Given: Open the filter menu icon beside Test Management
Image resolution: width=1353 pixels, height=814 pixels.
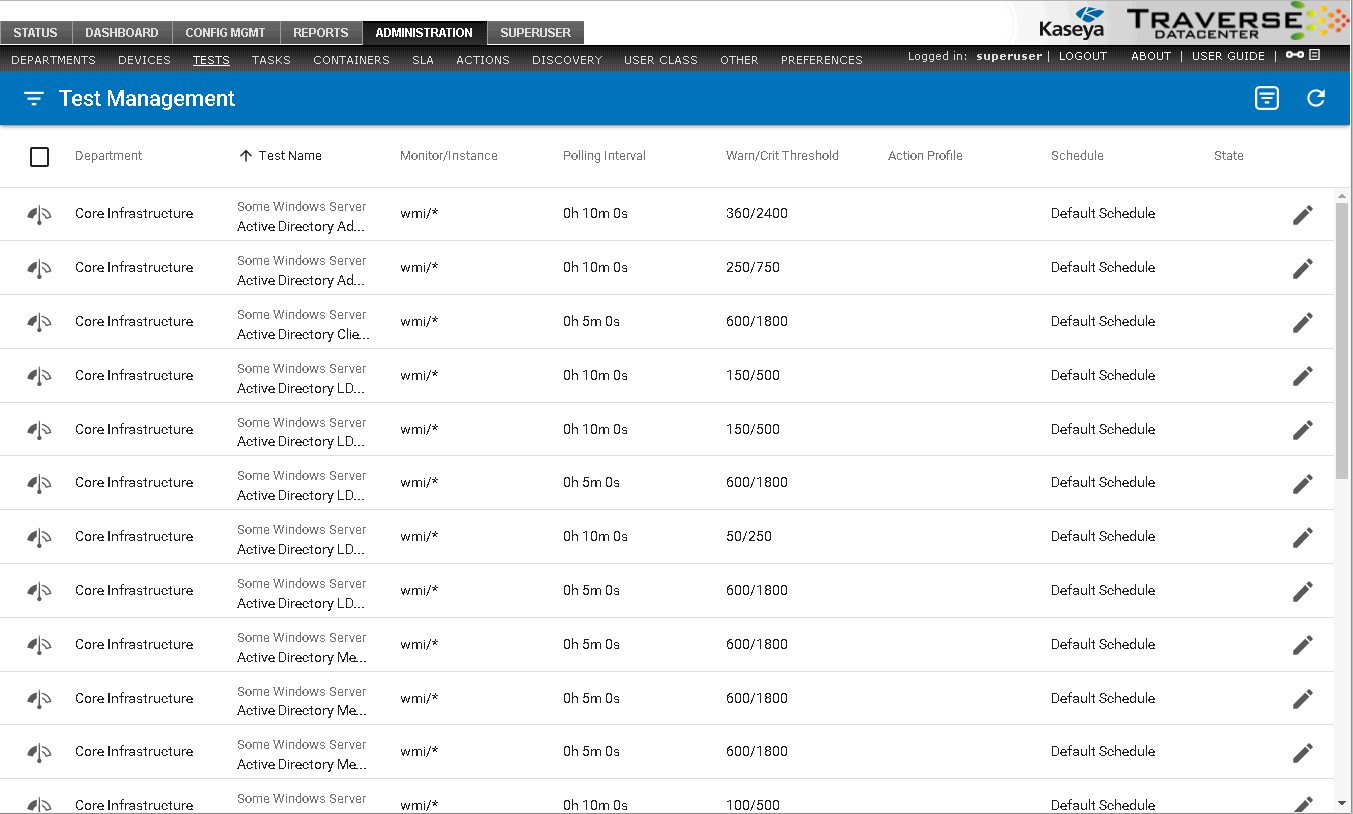Looking at the screenshot, I should tap(34, 99).
